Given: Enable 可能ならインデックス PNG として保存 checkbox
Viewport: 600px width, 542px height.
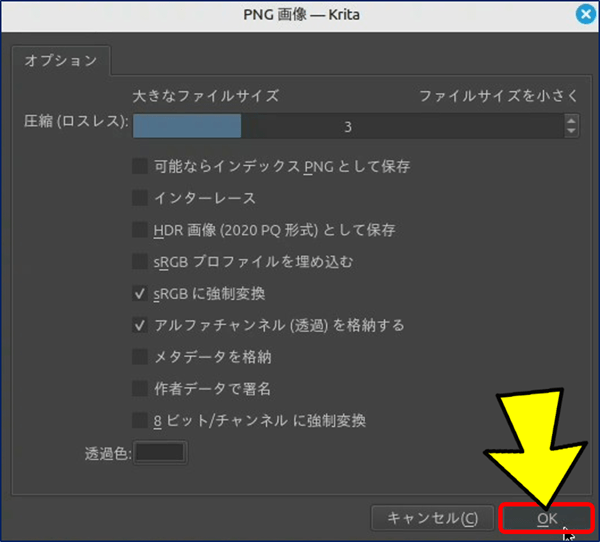Looking at the screenshot, I should 141,167.
